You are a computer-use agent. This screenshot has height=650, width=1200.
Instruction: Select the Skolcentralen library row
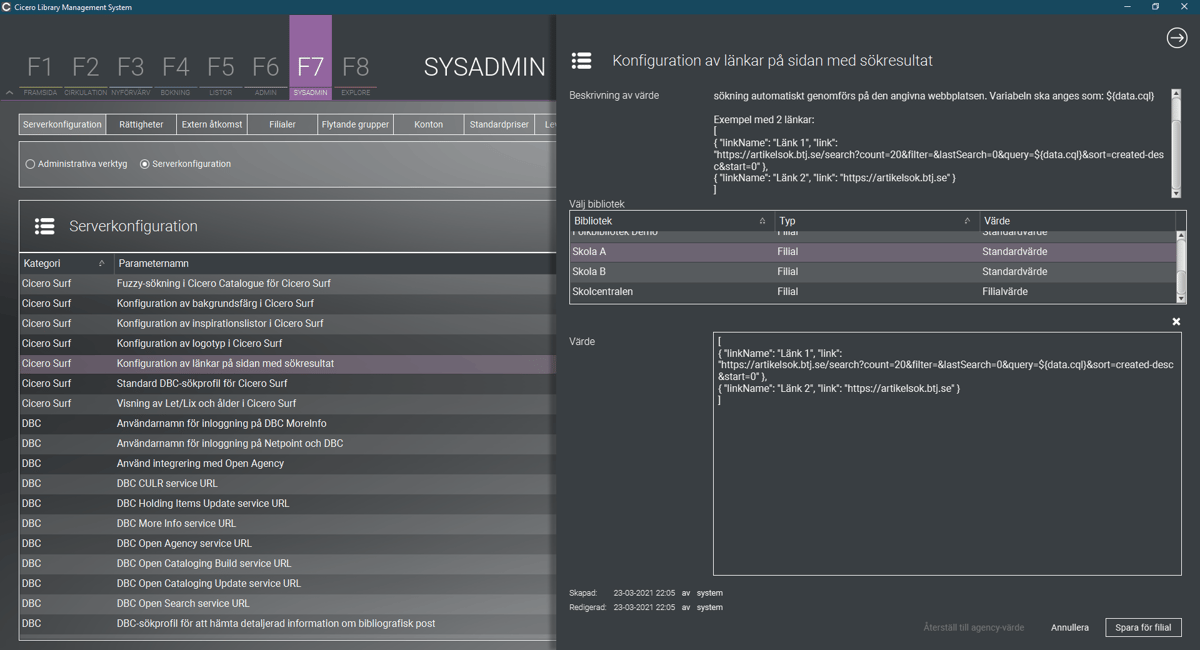tap(872, 292)
